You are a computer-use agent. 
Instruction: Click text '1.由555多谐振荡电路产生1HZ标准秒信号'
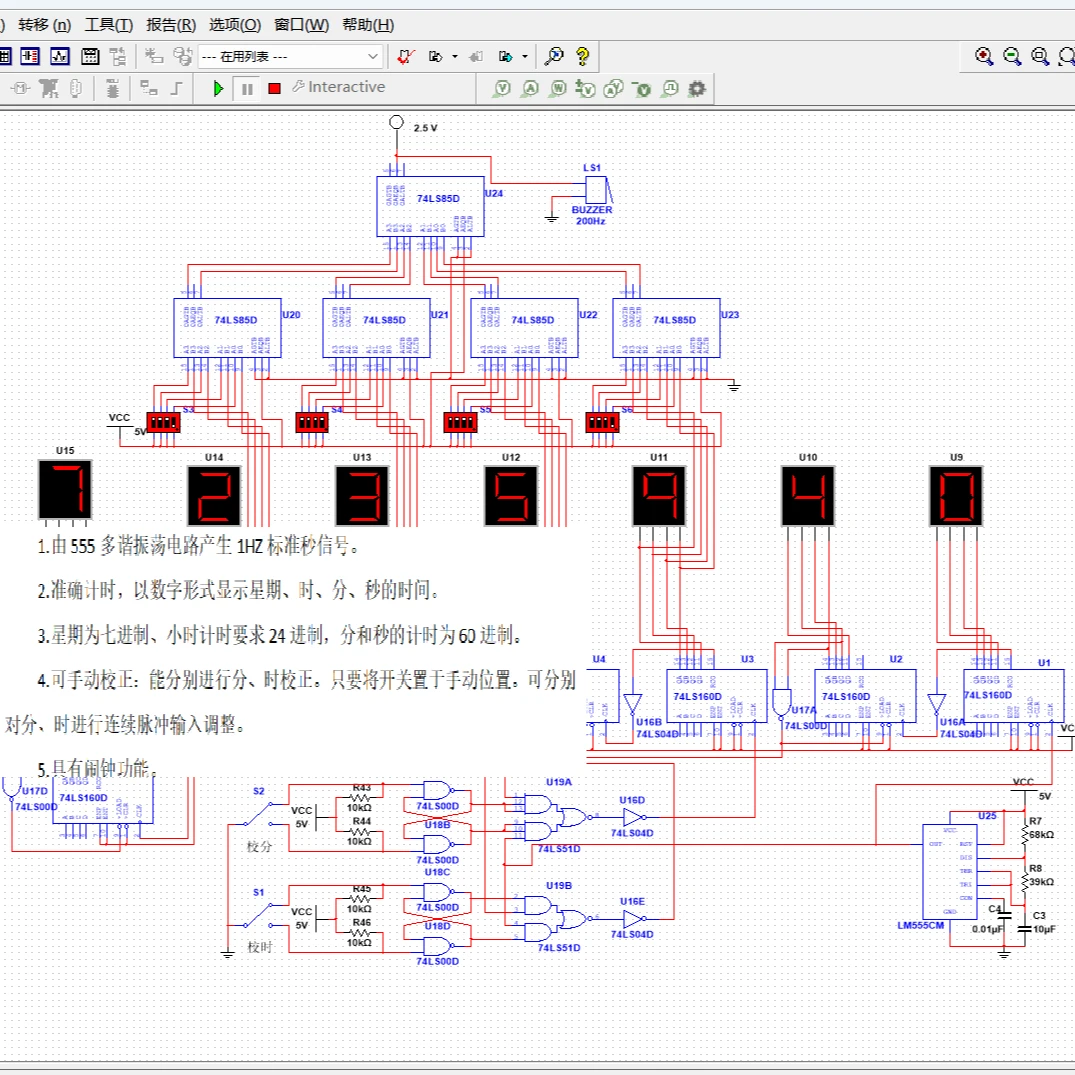tap(198, 546)
